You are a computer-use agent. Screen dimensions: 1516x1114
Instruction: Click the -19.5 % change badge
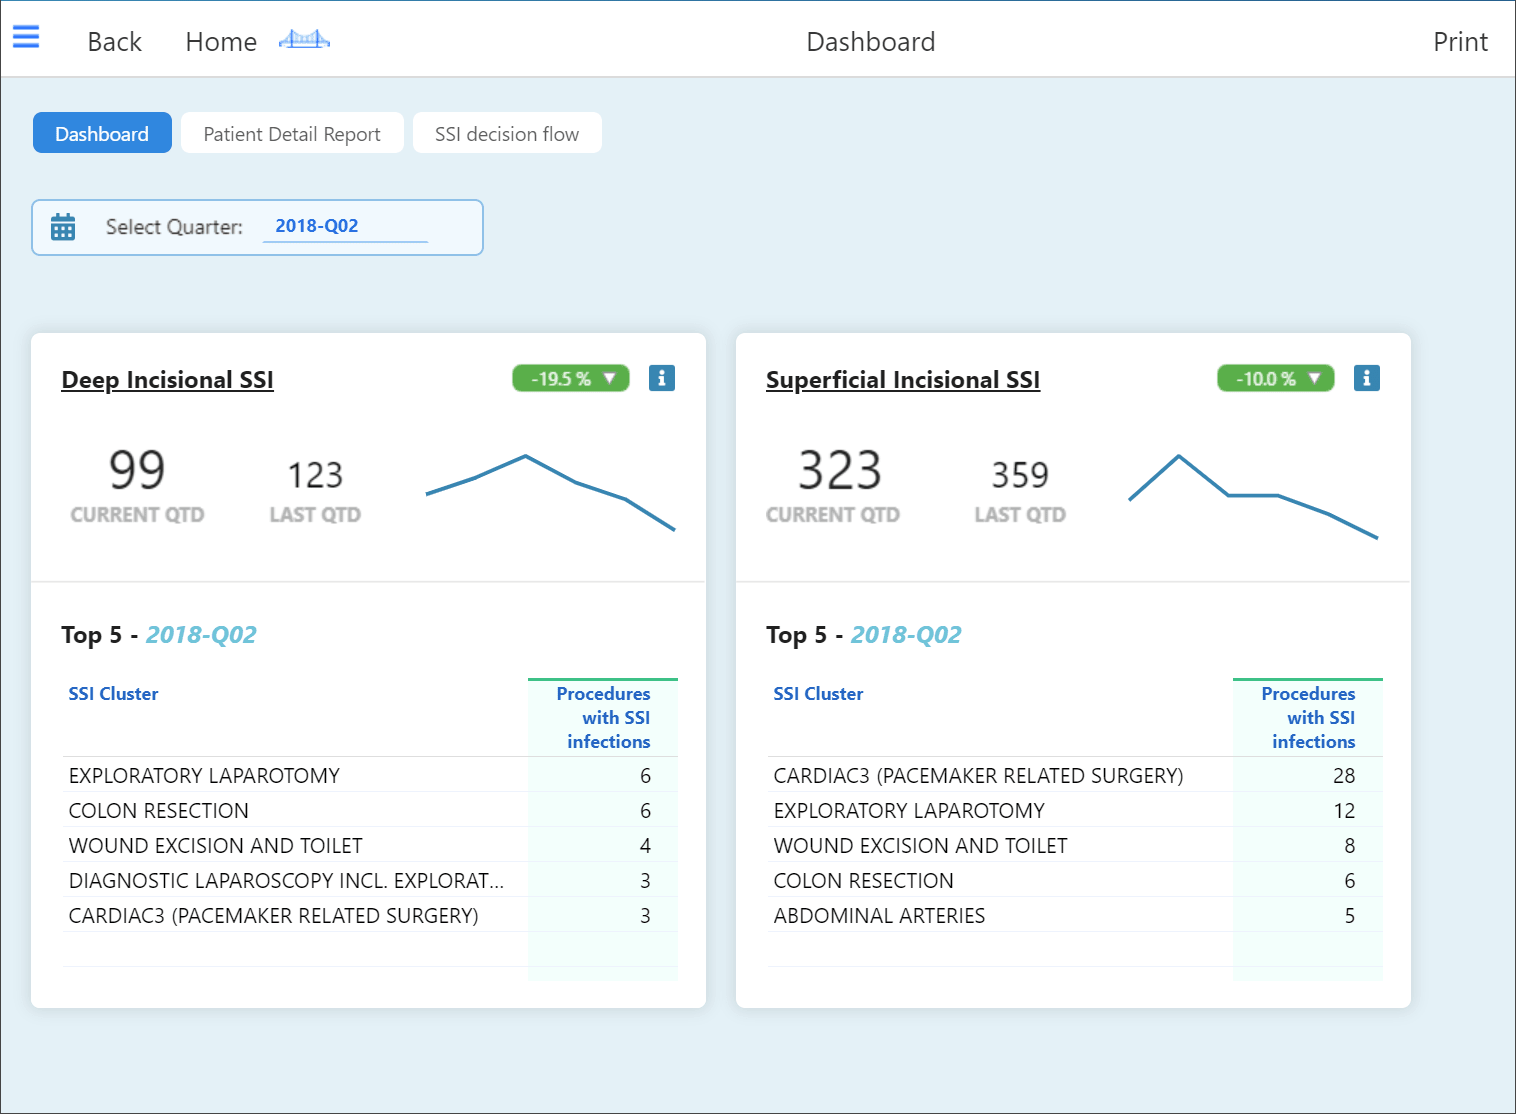571,378
